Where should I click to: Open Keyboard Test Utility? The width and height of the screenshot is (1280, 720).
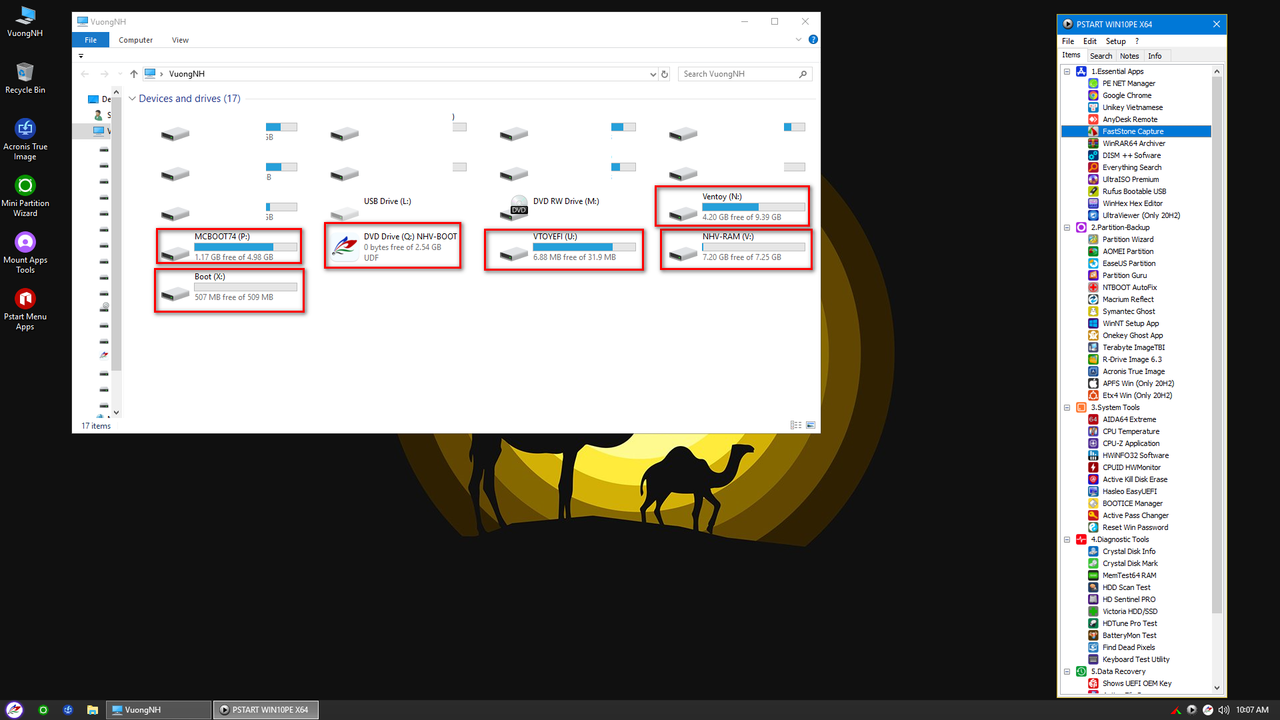click(1136, 659)
